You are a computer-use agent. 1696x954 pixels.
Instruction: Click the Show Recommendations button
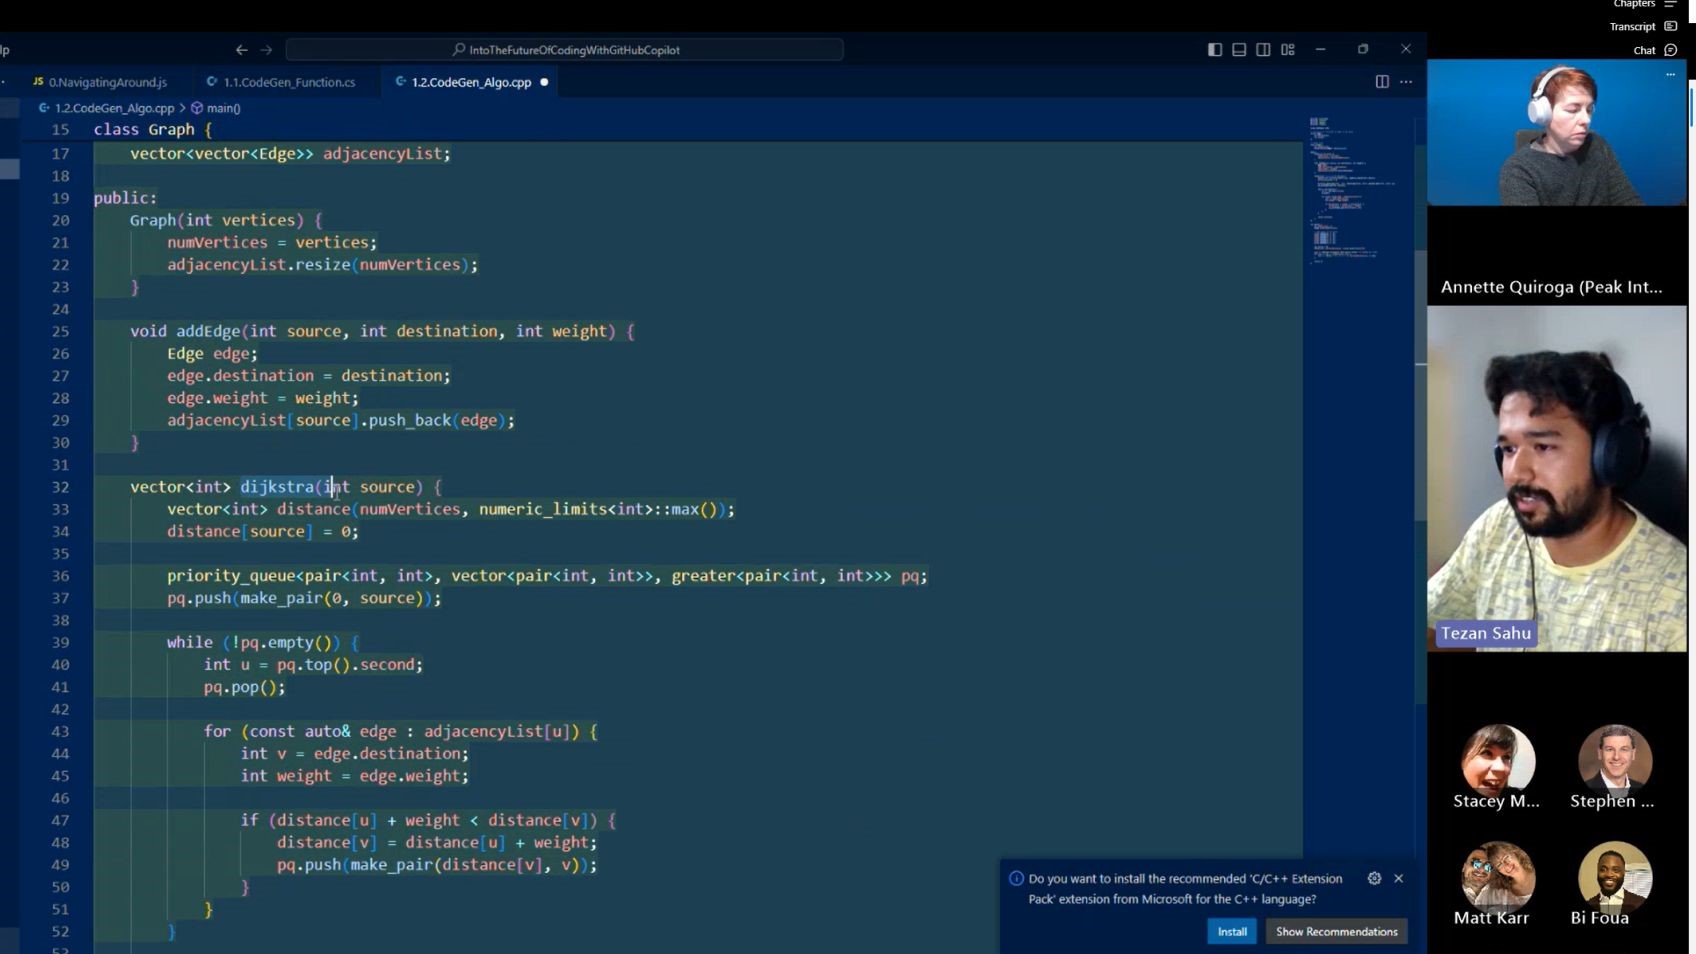(1336, 931)
